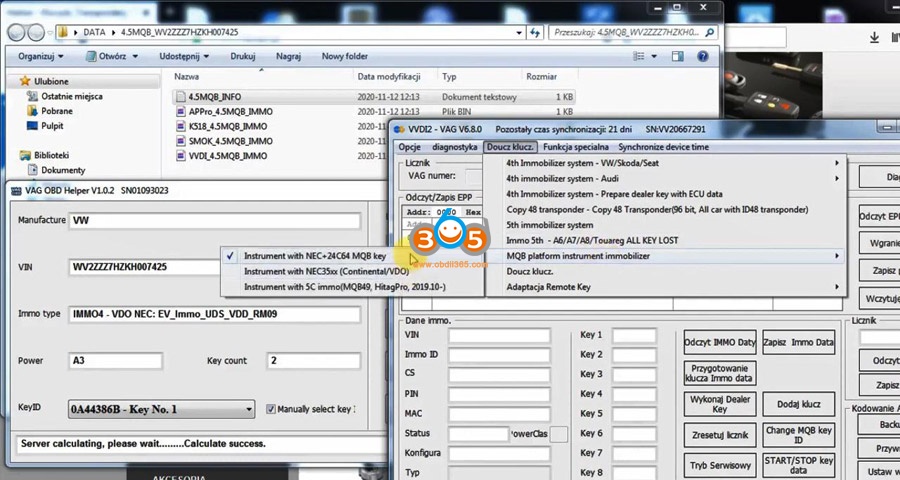Click the VVDI_4.5MQB_IMMO file icon
Image resolution: width=900 pixels, height=480 pixels.
point(181,156)
